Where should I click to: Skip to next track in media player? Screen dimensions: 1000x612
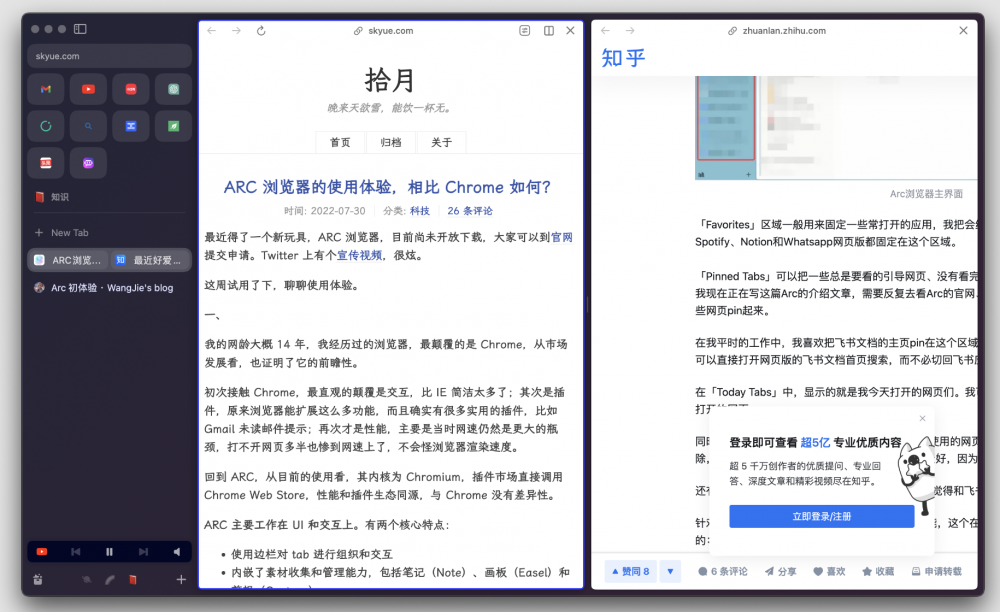(143, 552)
